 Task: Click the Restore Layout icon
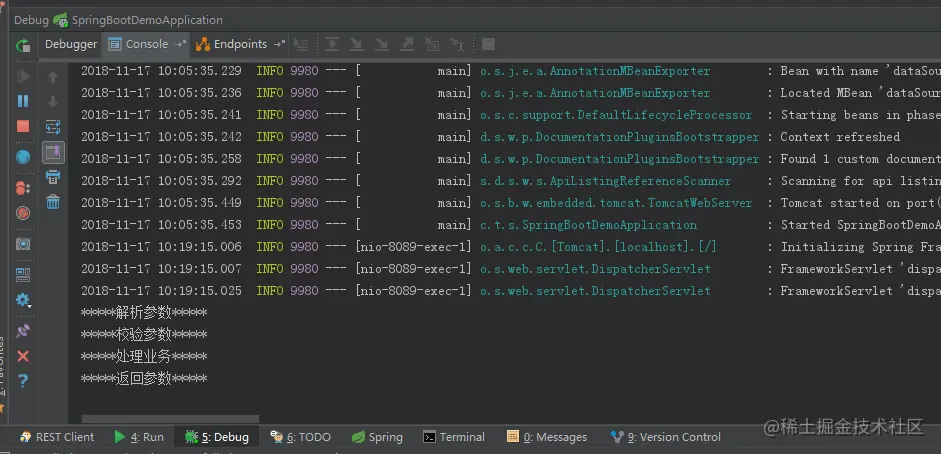pos(23,275)
